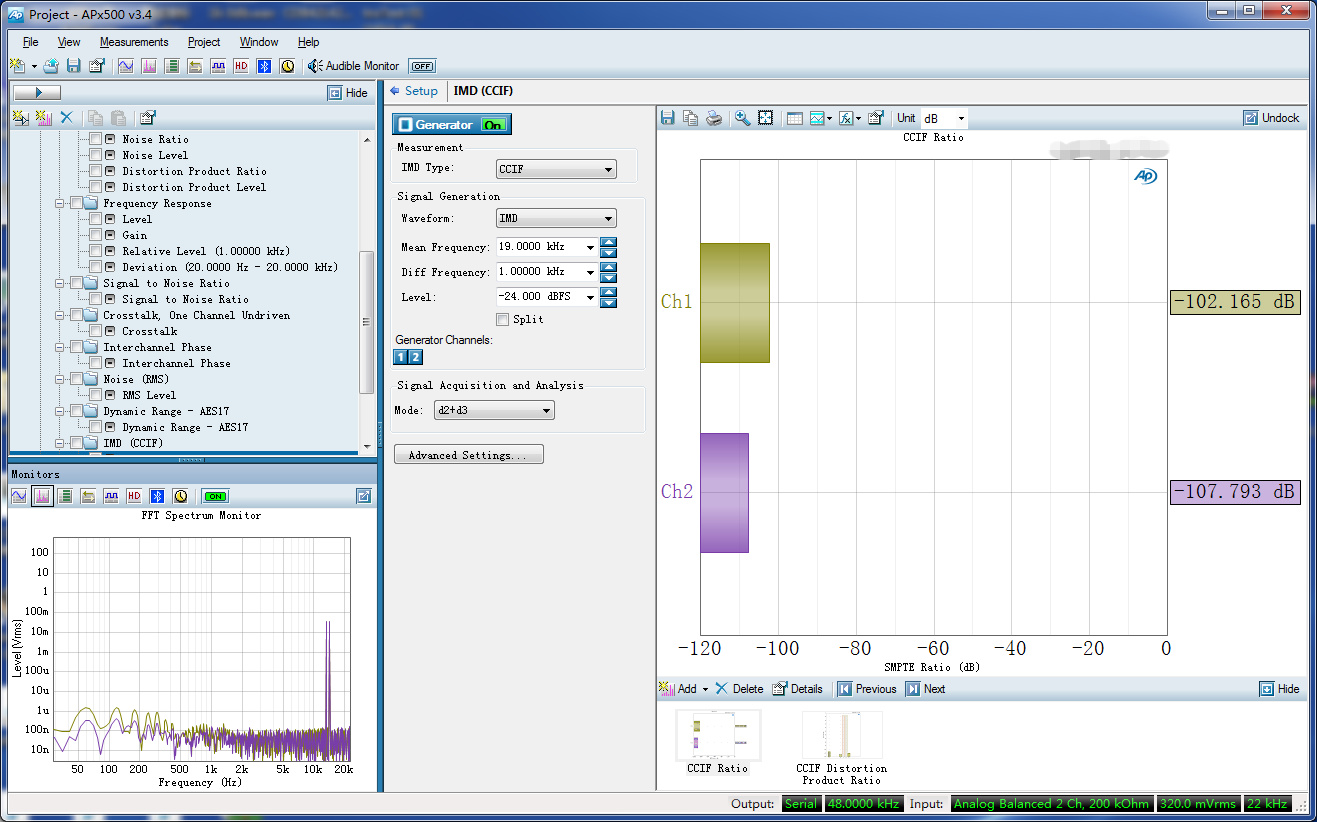Pop out the Monitors panel
1317x822 pixels.
364,496
